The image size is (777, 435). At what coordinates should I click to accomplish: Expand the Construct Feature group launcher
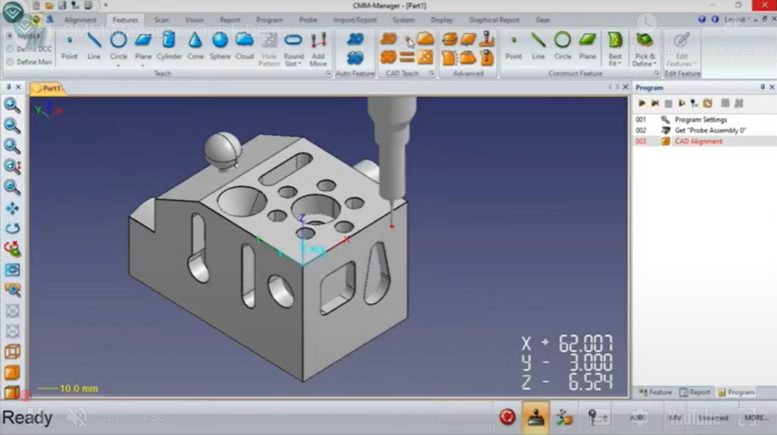(x=657, y=73)
